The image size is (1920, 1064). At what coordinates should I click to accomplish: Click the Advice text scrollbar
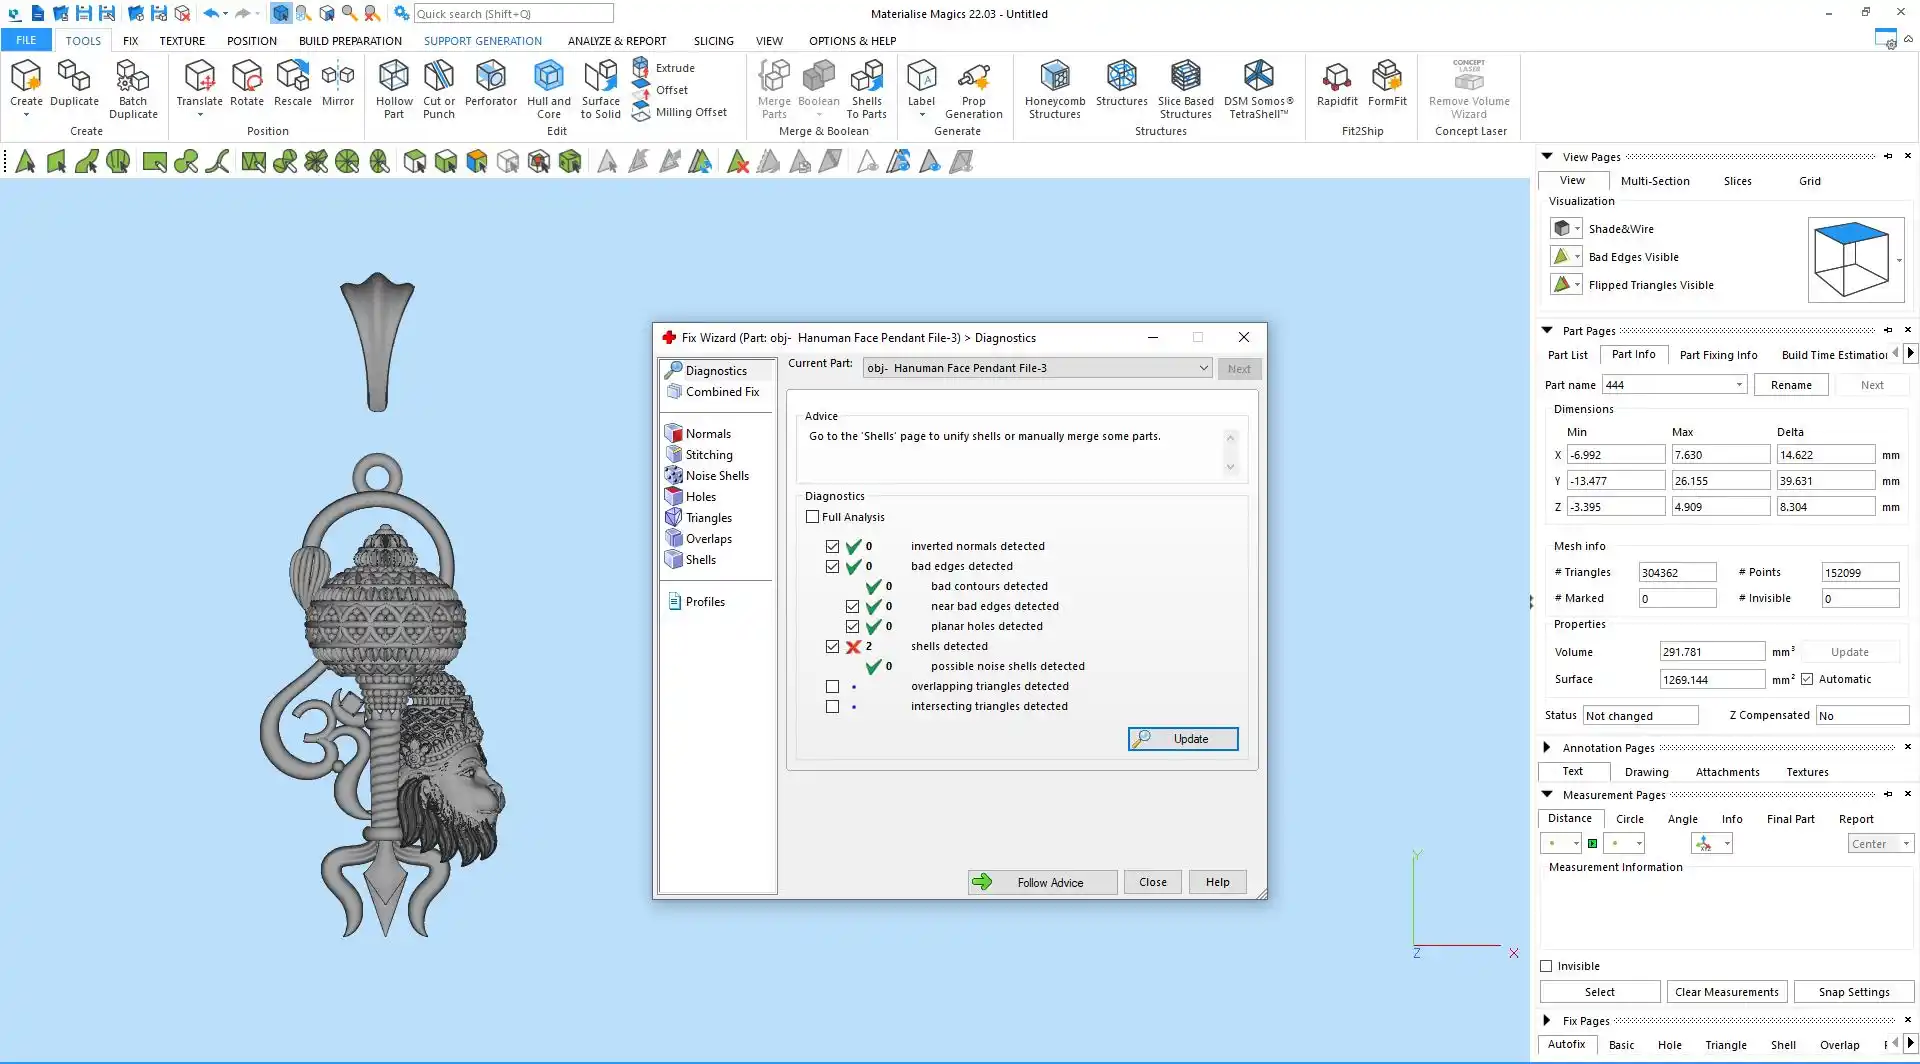pyautogui.click(x=1230, y=452)
